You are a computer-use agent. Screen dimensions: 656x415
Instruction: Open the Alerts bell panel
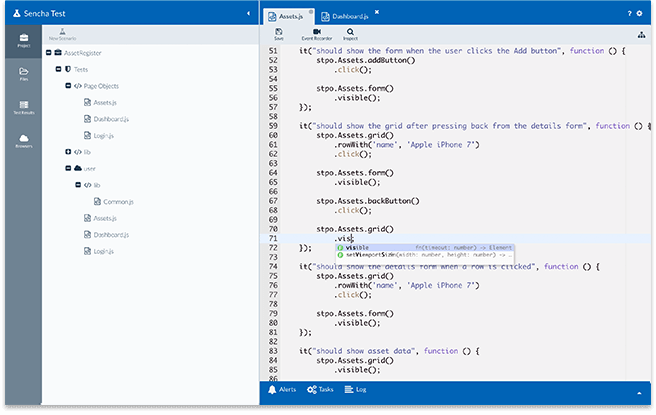click(x=282, y=389)
